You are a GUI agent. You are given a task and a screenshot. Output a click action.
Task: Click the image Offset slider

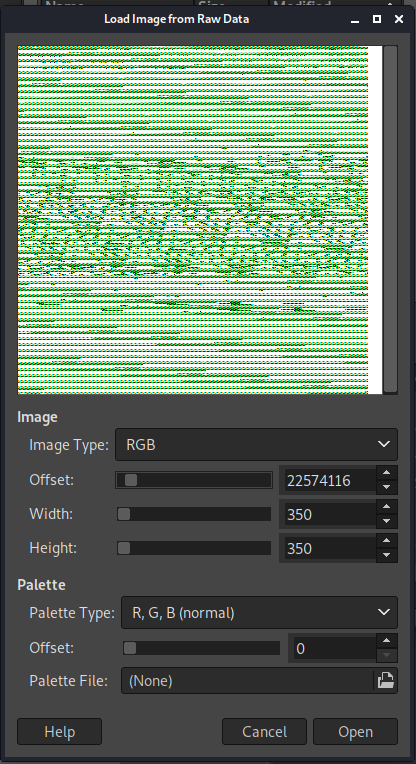pos(194,480)
